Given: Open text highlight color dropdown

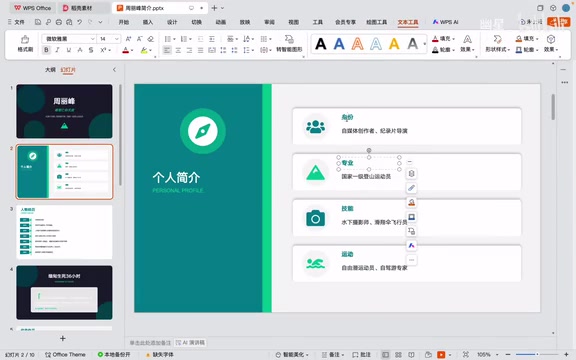Looking at the screenshot, I should click(x=151, y=50).
